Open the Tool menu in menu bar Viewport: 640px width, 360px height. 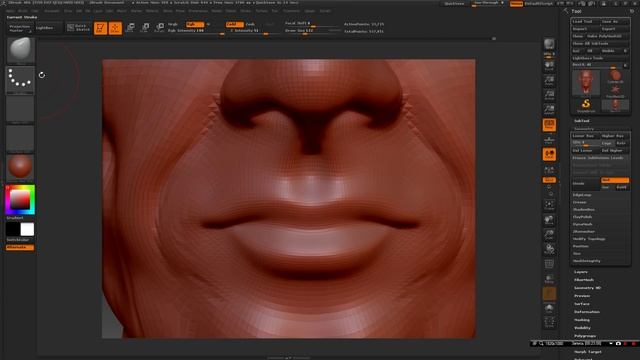(275, 11)
